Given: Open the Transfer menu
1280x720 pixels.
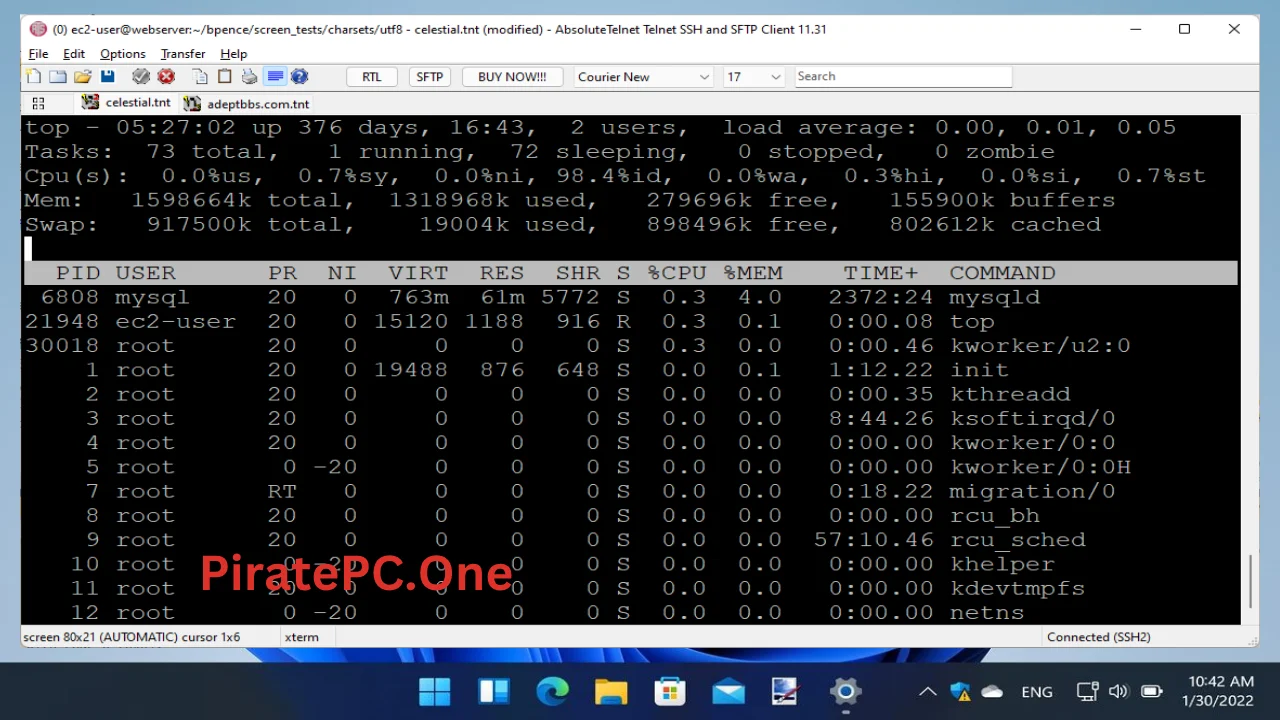Looking at the screenshot, I should [x=183, y=54].
